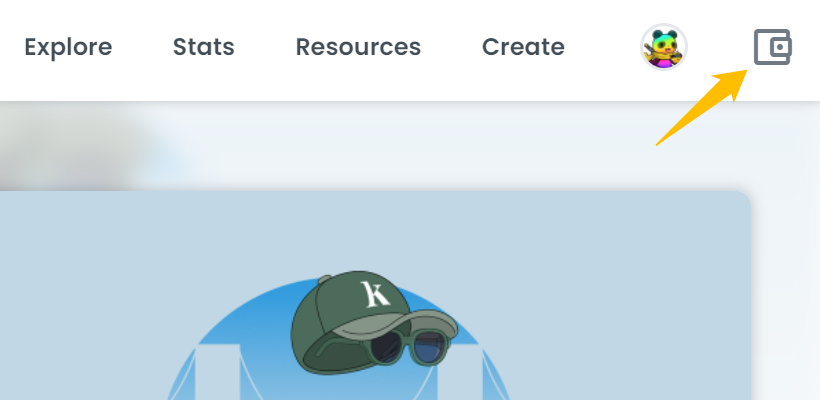Open the Stats menu

(x=203, y=47)
